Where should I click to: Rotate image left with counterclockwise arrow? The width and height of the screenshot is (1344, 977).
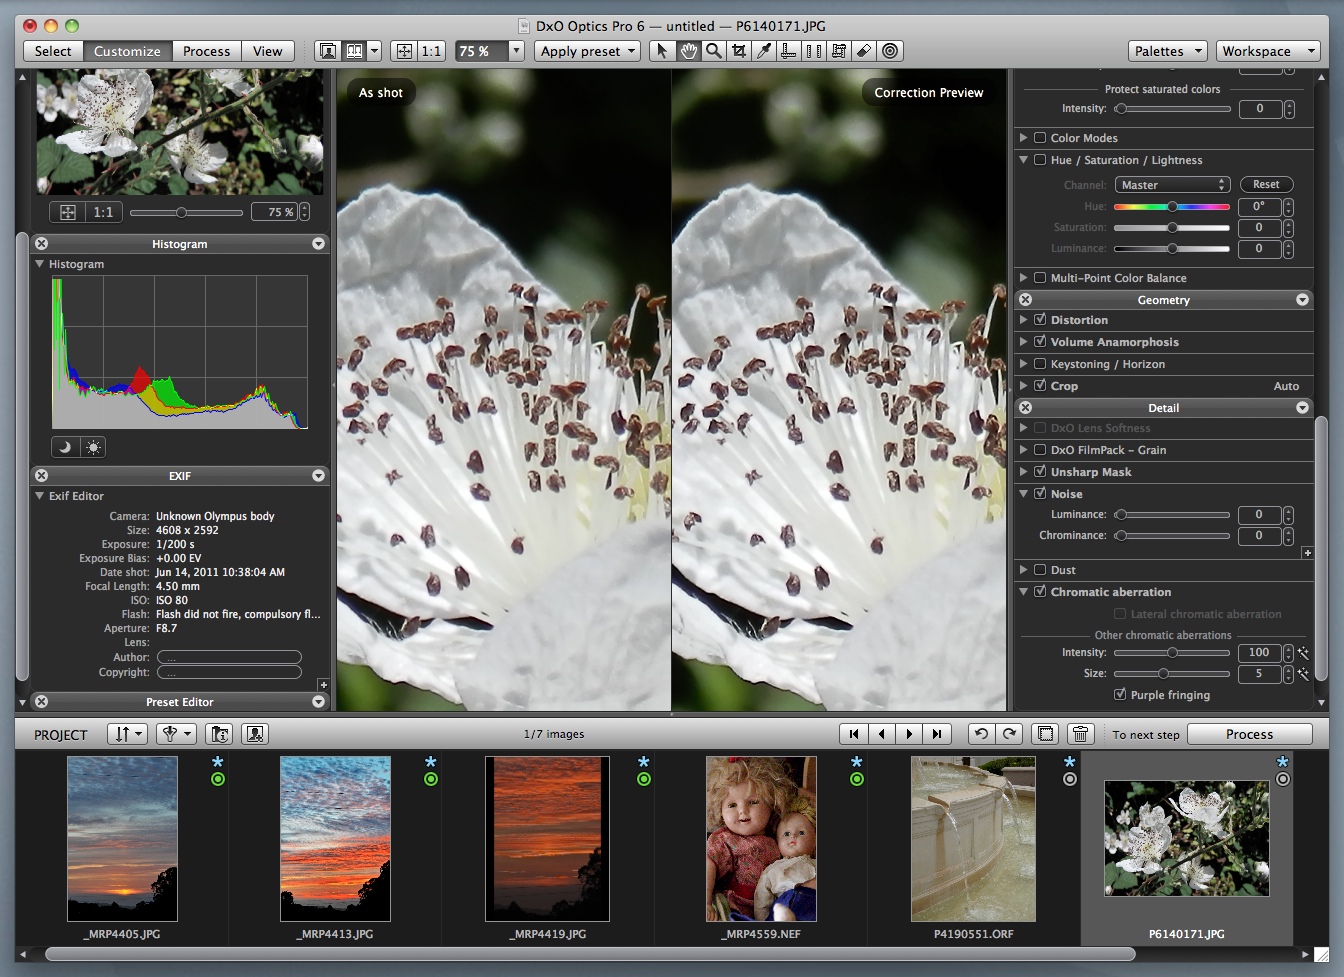981,734
